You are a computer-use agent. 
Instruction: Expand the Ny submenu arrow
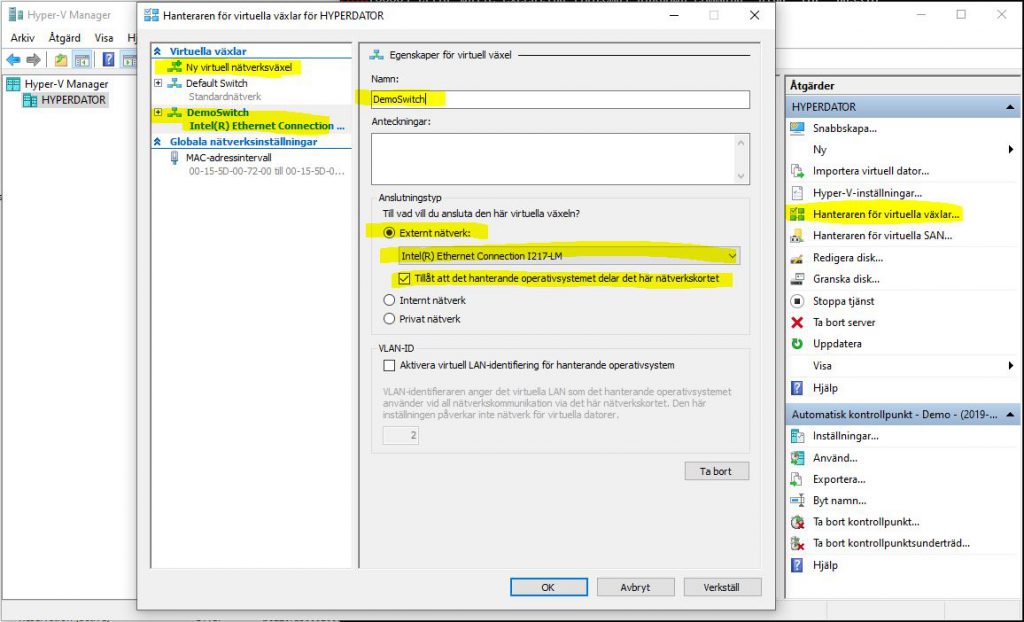(1011, 150)
